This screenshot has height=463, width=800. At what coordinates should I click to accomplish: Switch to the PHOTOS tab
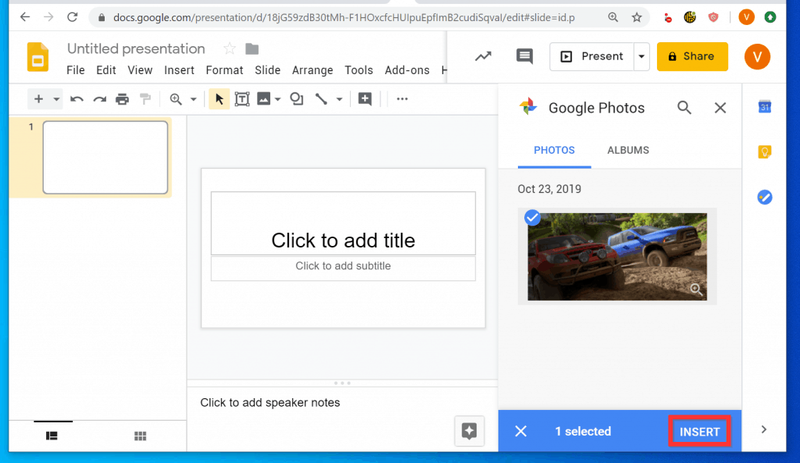[x=554, y=150]
